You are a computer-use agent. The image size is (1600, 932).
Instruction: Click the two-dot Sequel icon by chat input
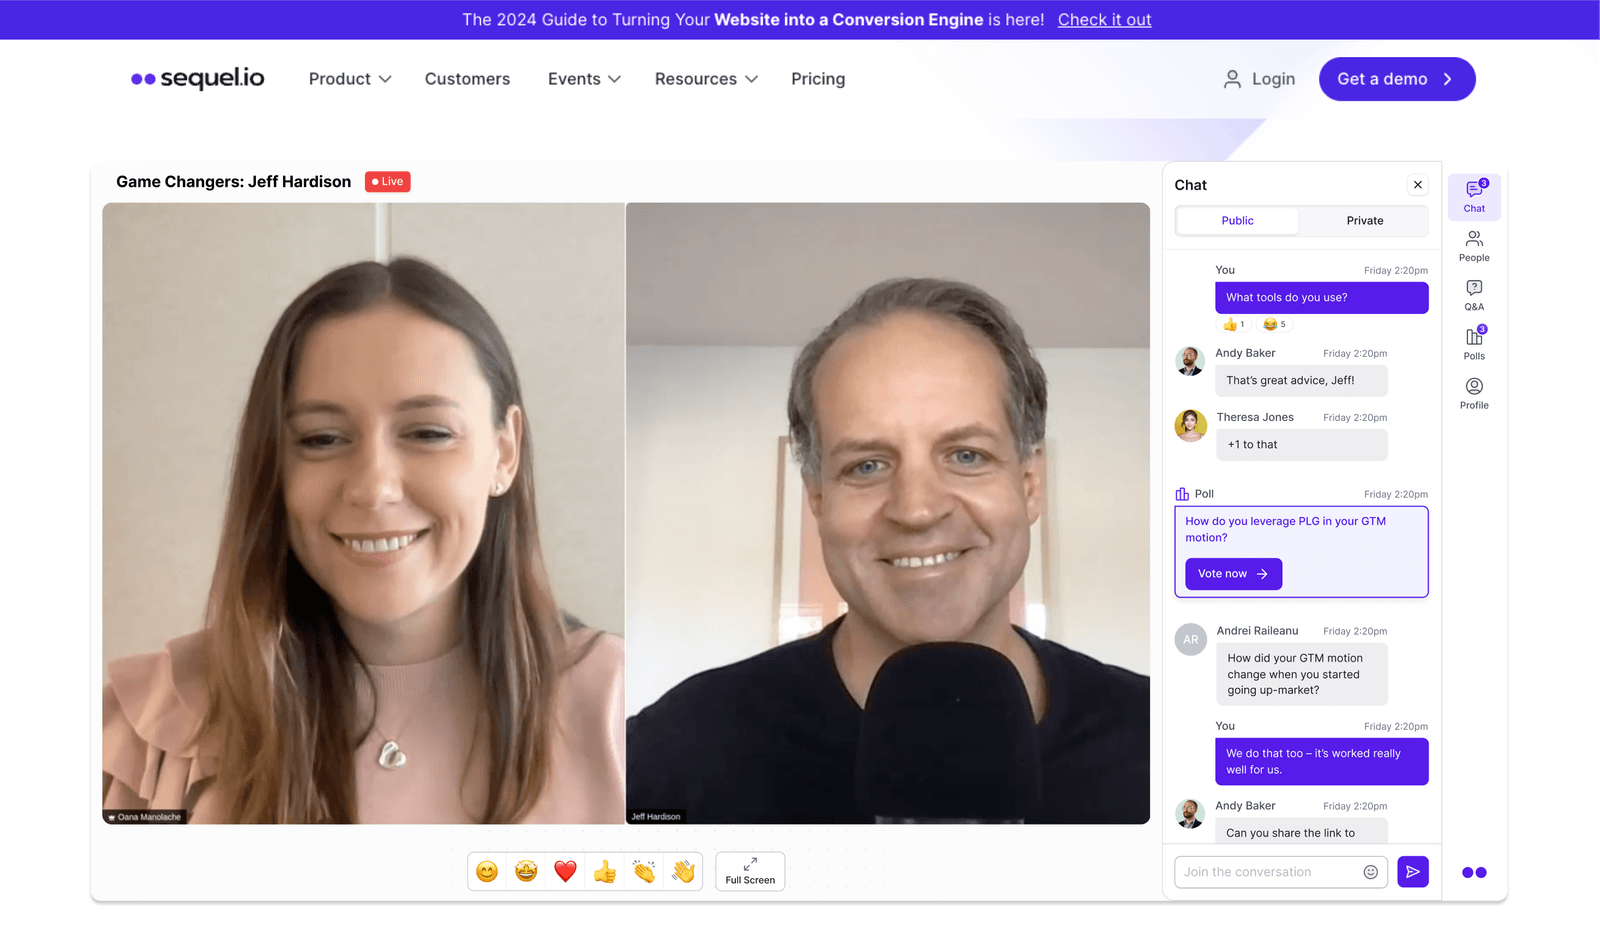[x=1474, y=872]
